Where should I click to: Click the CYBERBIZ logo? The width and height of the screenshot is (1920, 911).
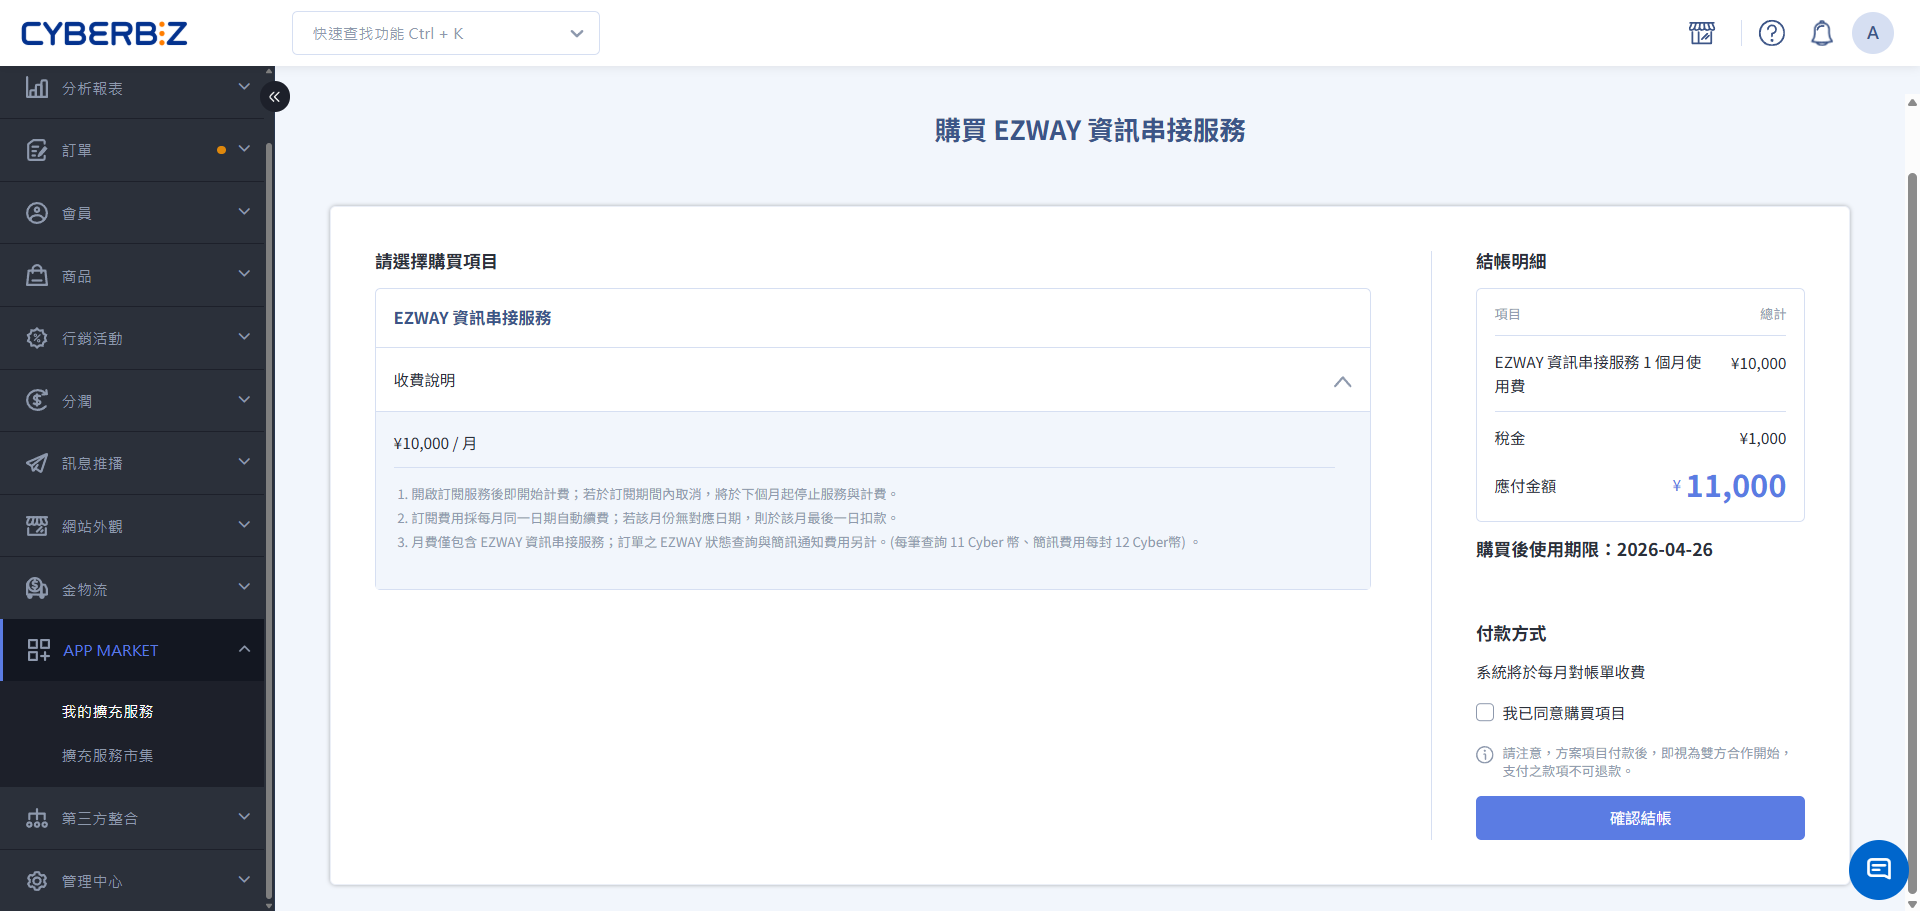pos(104,33)
